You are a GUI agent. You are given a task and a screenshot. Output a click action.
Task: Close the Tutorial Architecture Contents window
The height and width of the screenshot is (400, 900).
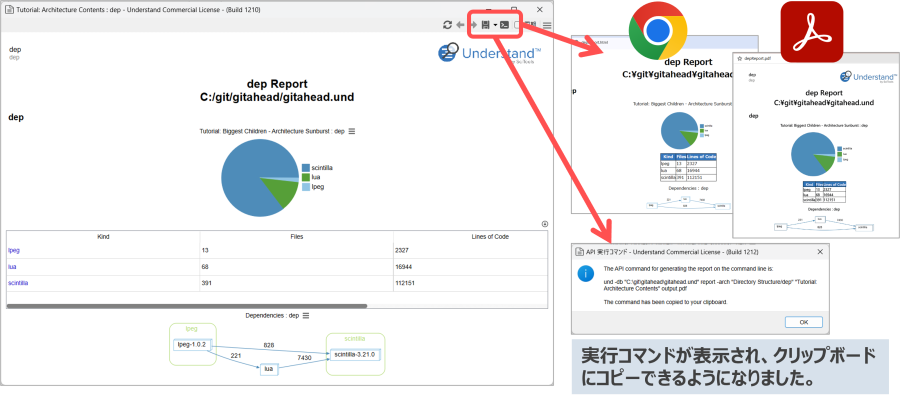tap(540, 9)
